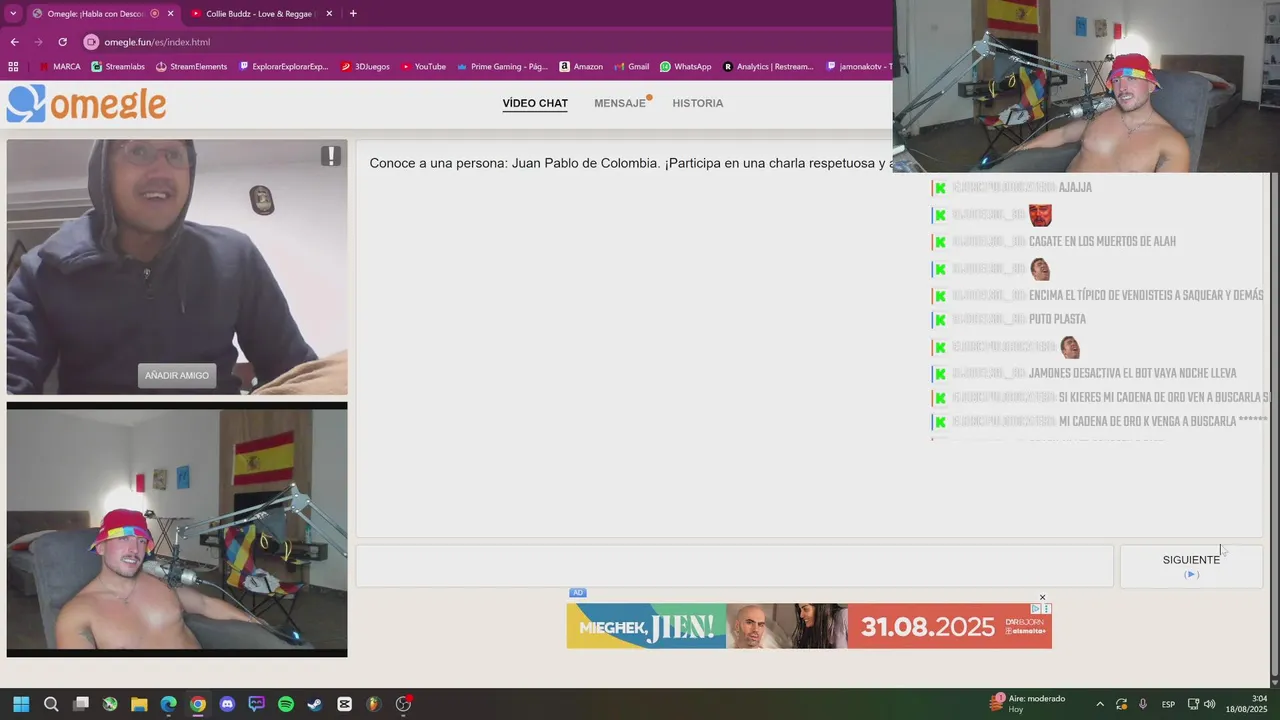The height and width of the screenshot is (720, 1280).
Task: Click the ESP language indicator
Action: pos(1168,704)
